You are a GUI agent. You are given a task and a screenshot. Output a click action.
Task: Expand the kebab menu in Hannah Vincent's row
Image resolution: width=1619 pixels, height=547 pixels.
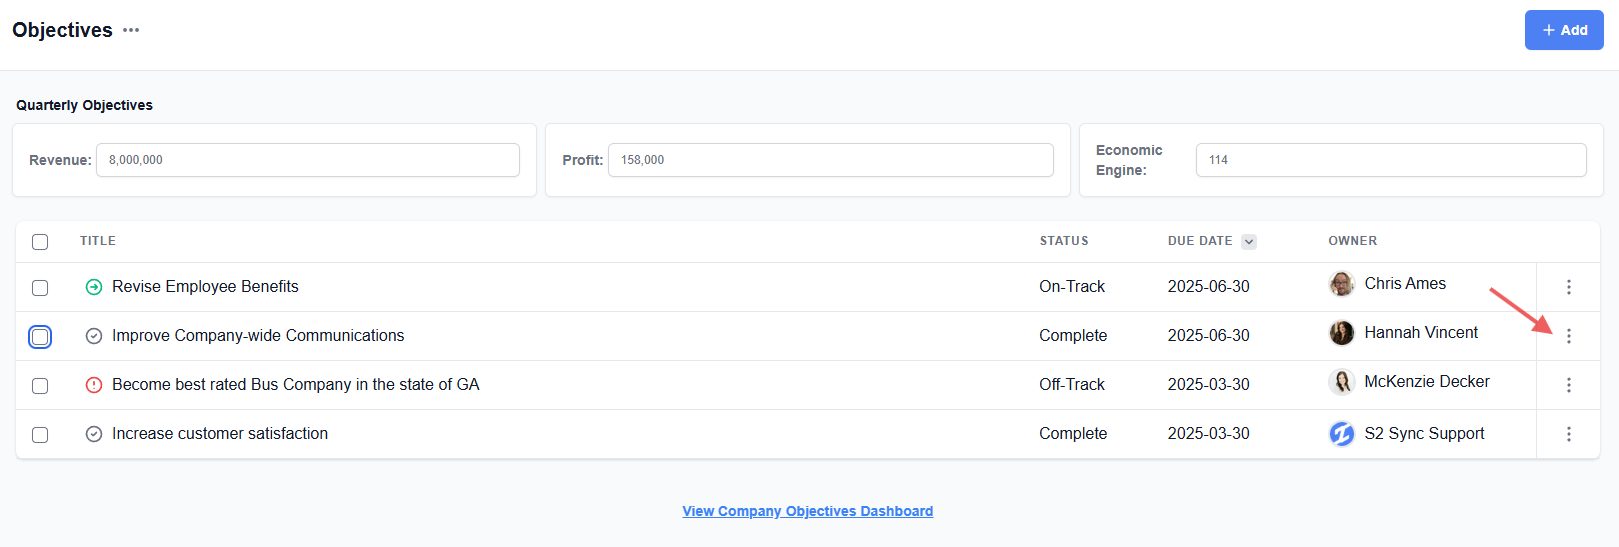click(x=1568, y=336)
